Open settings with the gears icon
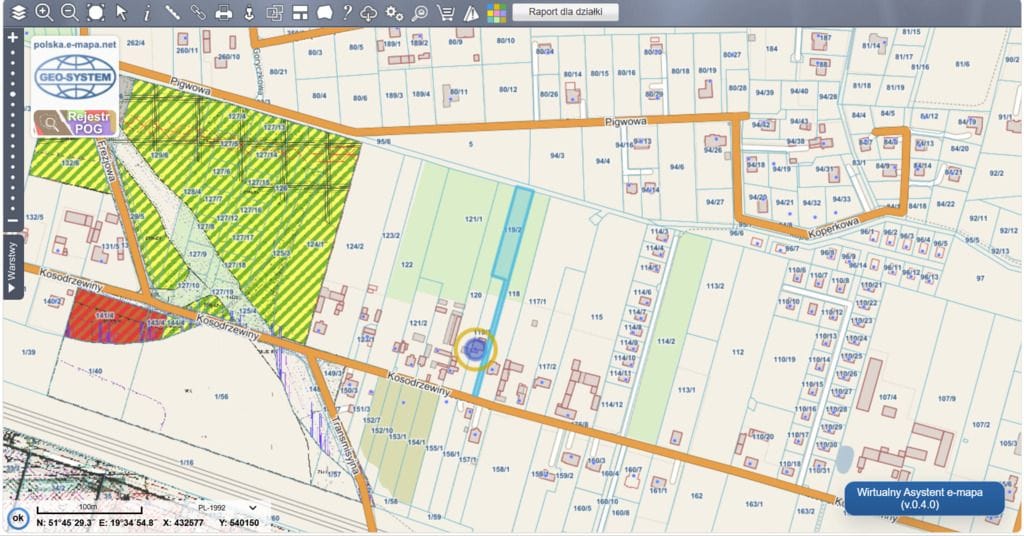This screenshot has height=536, width=1024. click(x=395, y=13)
